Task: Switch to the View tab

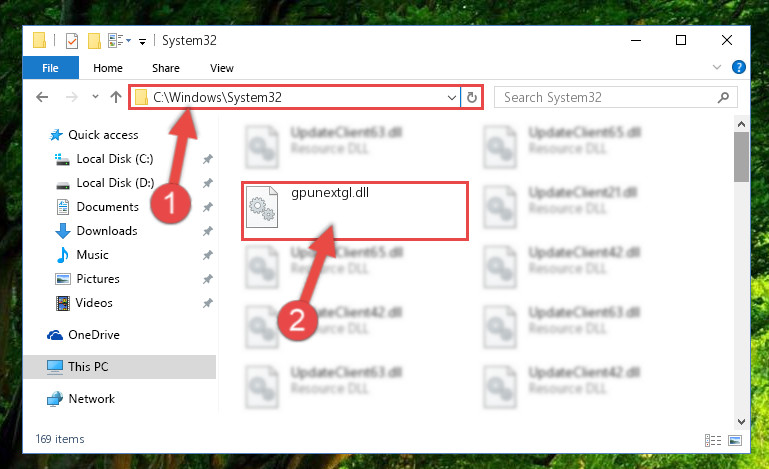Action: pyautogui.click(x=222, y=68)
